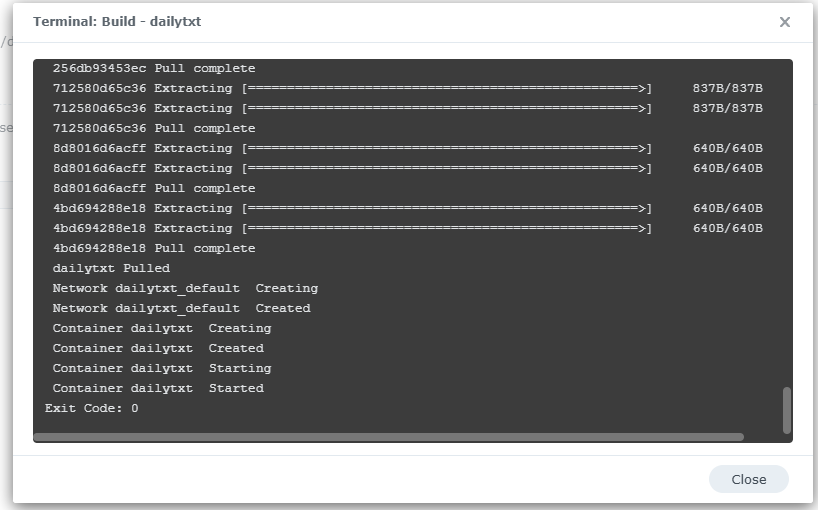This screenshot has width=818, height=510.
Task: Click the last 4bd694288e18 Extracting progress bar
Action: [x=446, y=228]
